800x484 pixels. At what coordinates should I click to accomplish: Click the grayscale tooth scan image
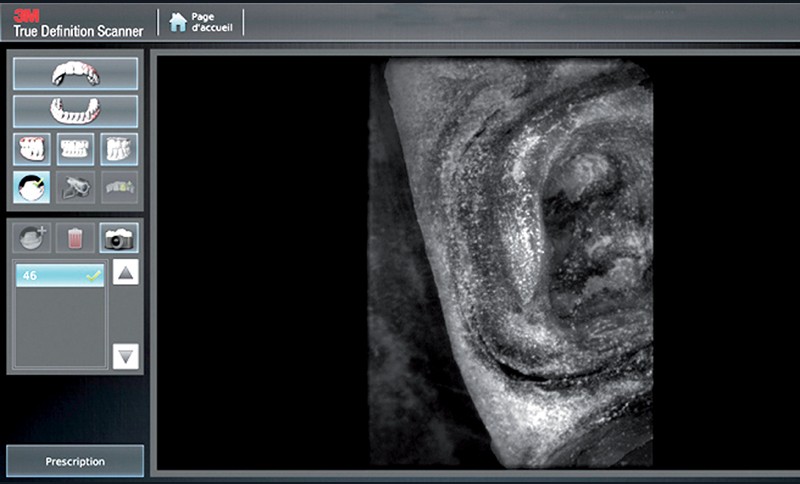[x=510, y=260]
